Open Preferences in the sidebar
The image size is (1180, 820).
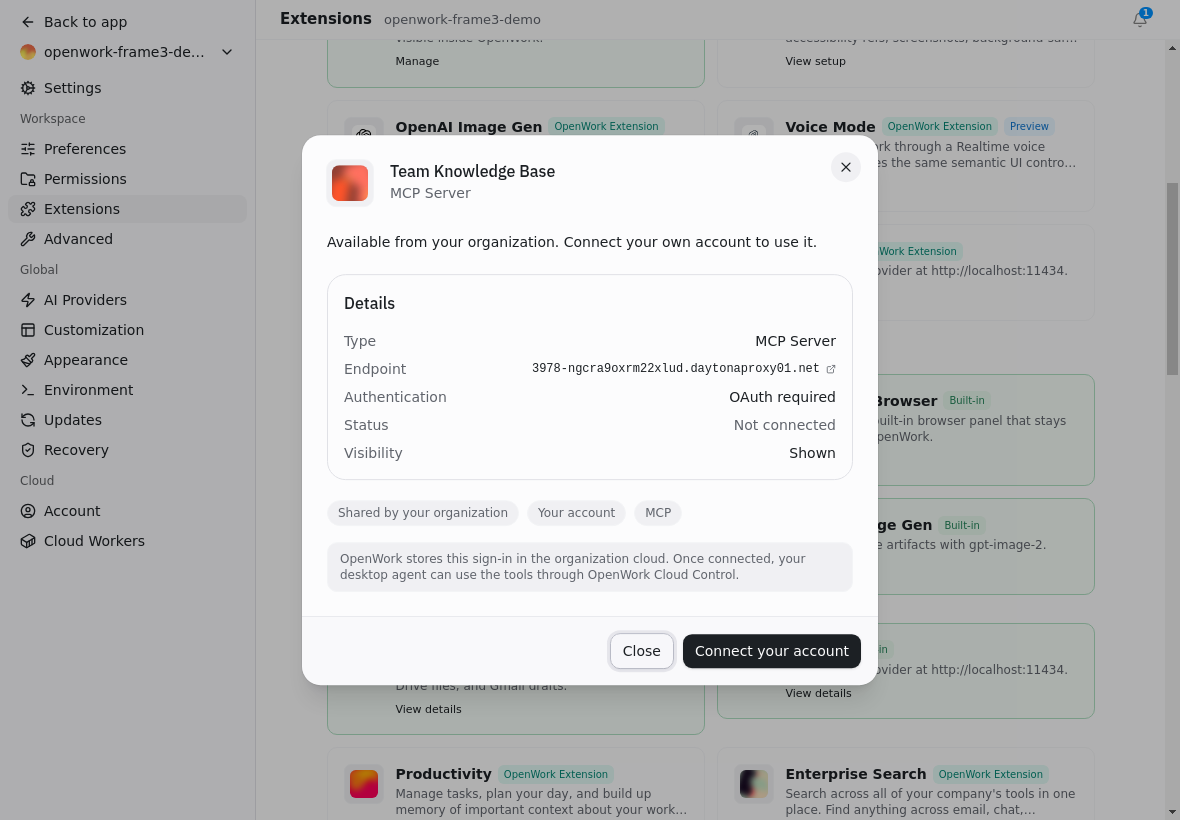click(x=127, y=149)
